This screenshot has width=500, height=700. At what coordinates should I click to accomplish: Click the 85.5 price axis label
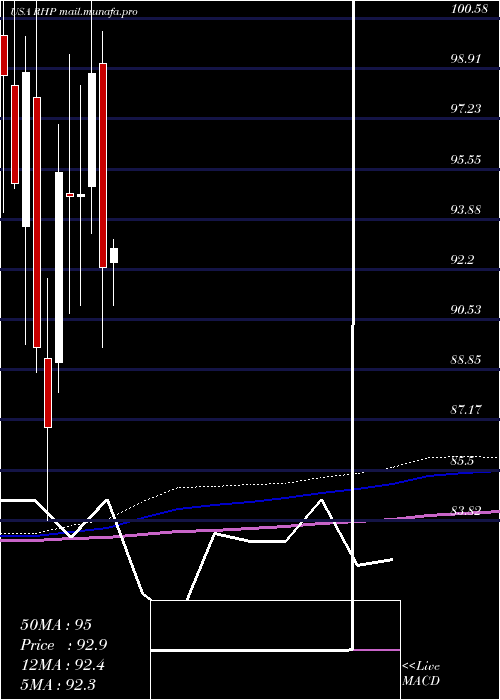point(462,461)
